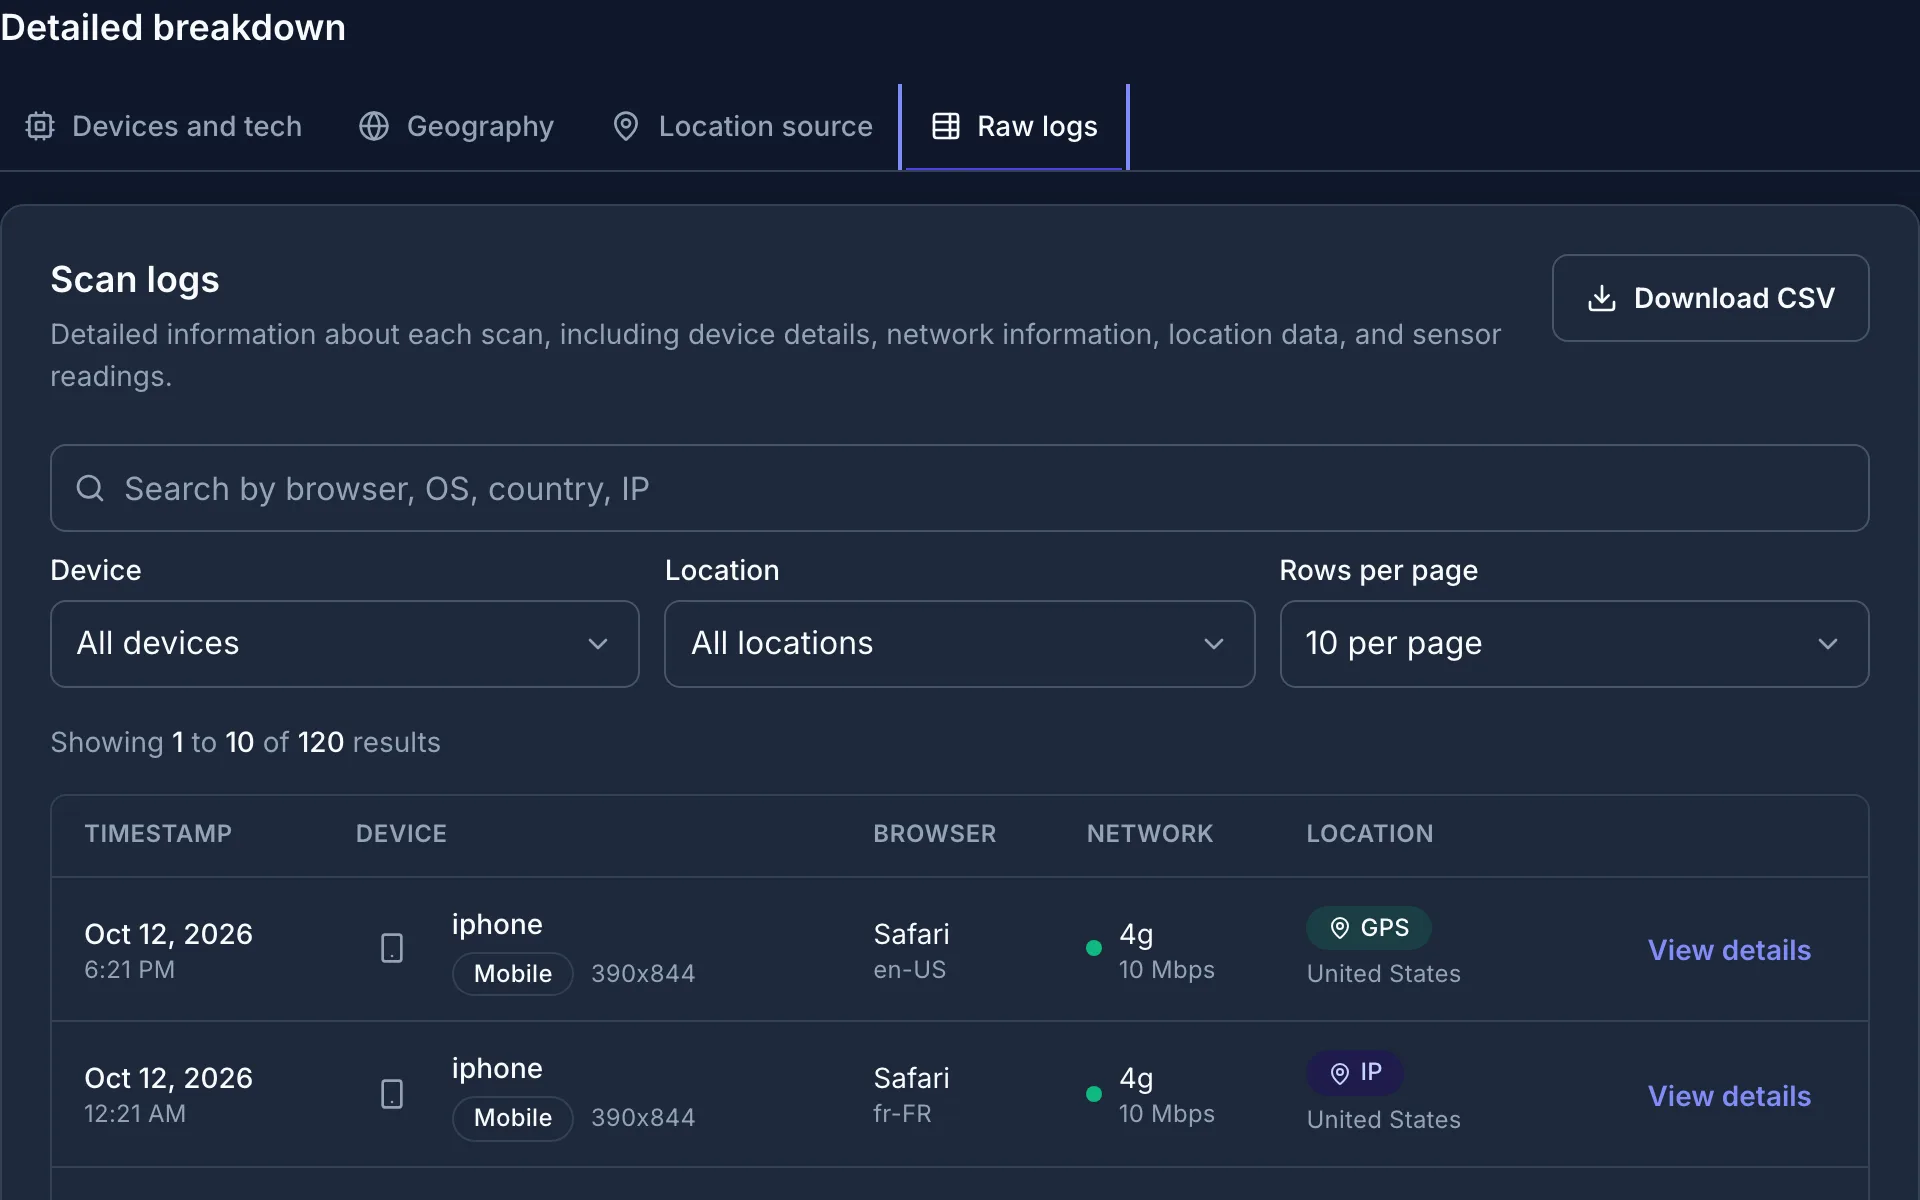Click the BROWSER column header

pyautogui.click(x=934, y=834)
